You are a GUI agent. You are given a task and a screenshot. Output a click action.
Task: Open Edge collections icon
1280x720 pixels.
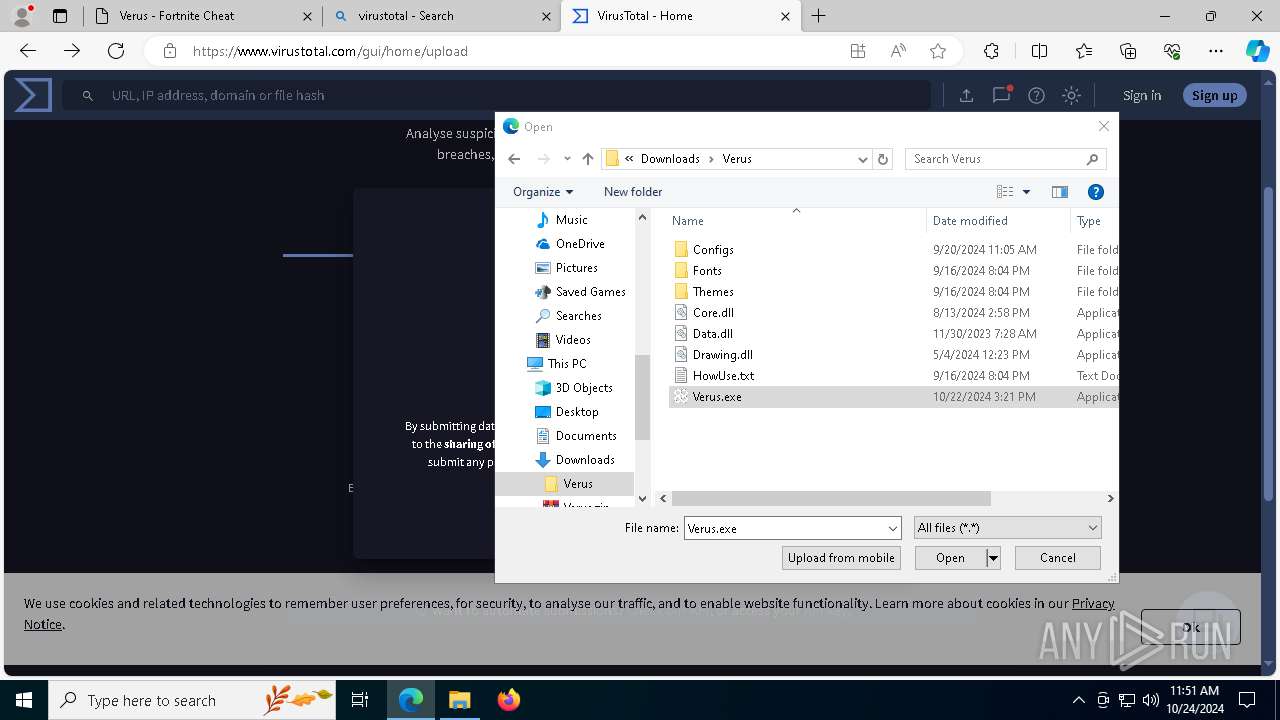click(x=1128, y=51)
